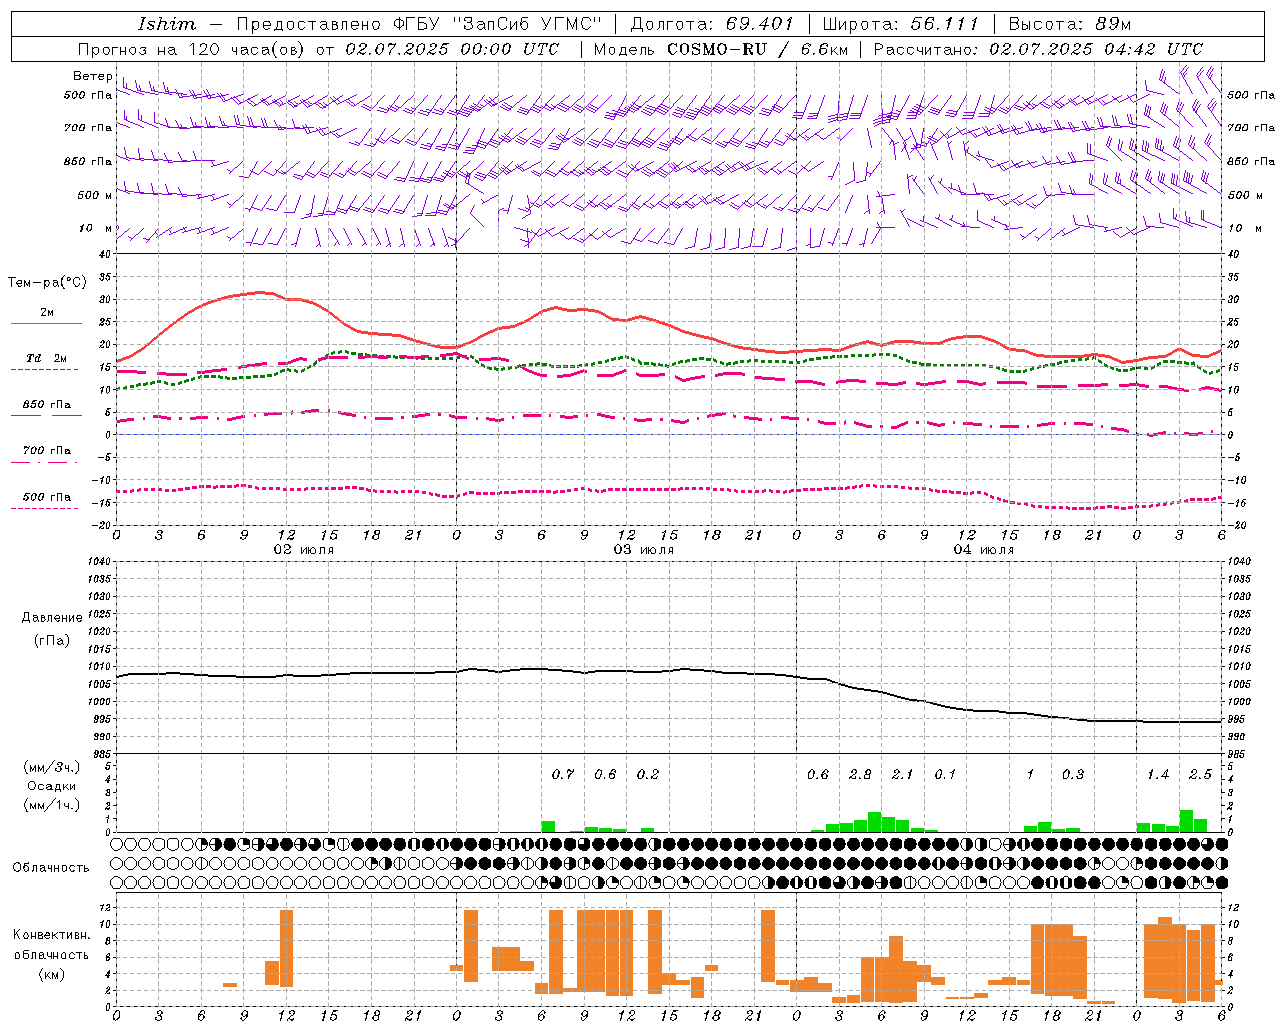Click the "Давление" pressure panel label
Image resolution: width=1280 pixels, height=1024 pixels.
[52, 618]
